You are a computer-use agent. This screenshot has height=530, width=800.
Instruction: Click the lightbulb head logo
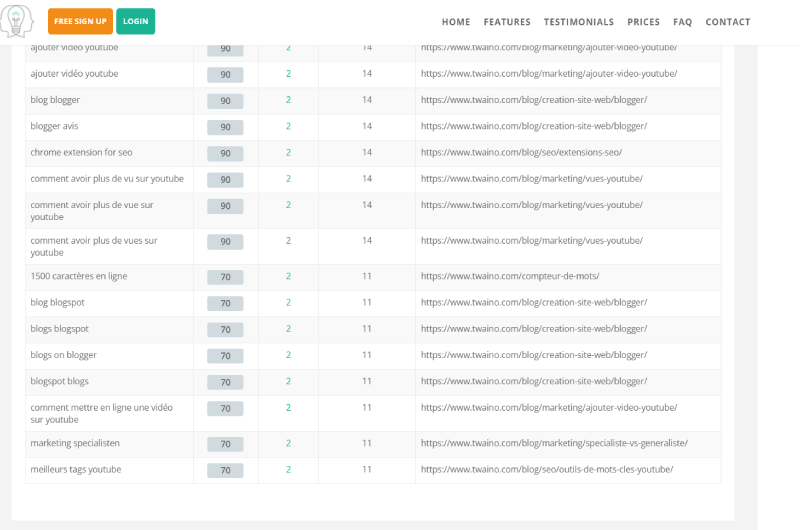coord(17,21)
